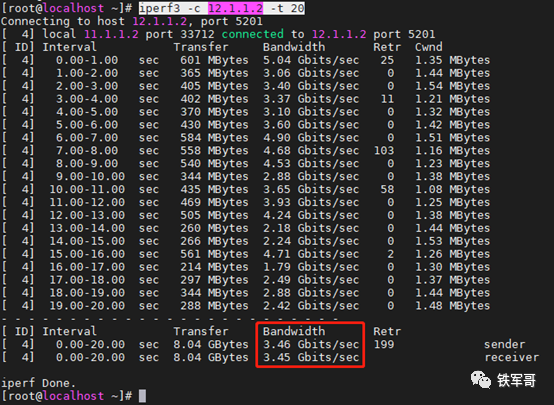Click the 3.45 Gbits/sec receiver bandwidth value
Viewport: 554px width, 405px height.
(311, 357)
